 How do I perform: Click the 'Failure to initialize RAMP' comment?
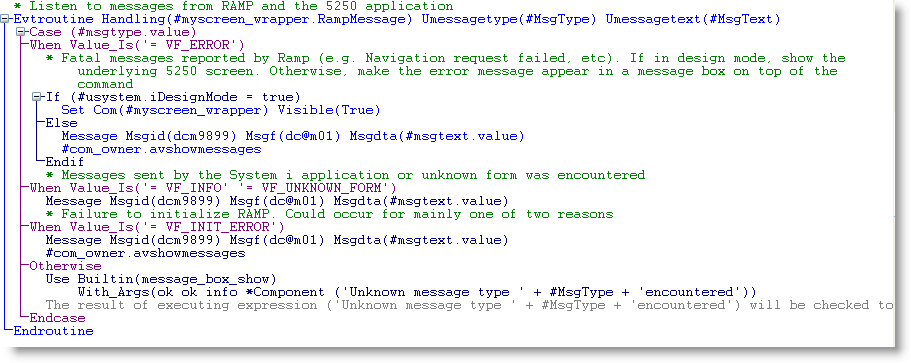pyautogui.click(x=329, y=214)
